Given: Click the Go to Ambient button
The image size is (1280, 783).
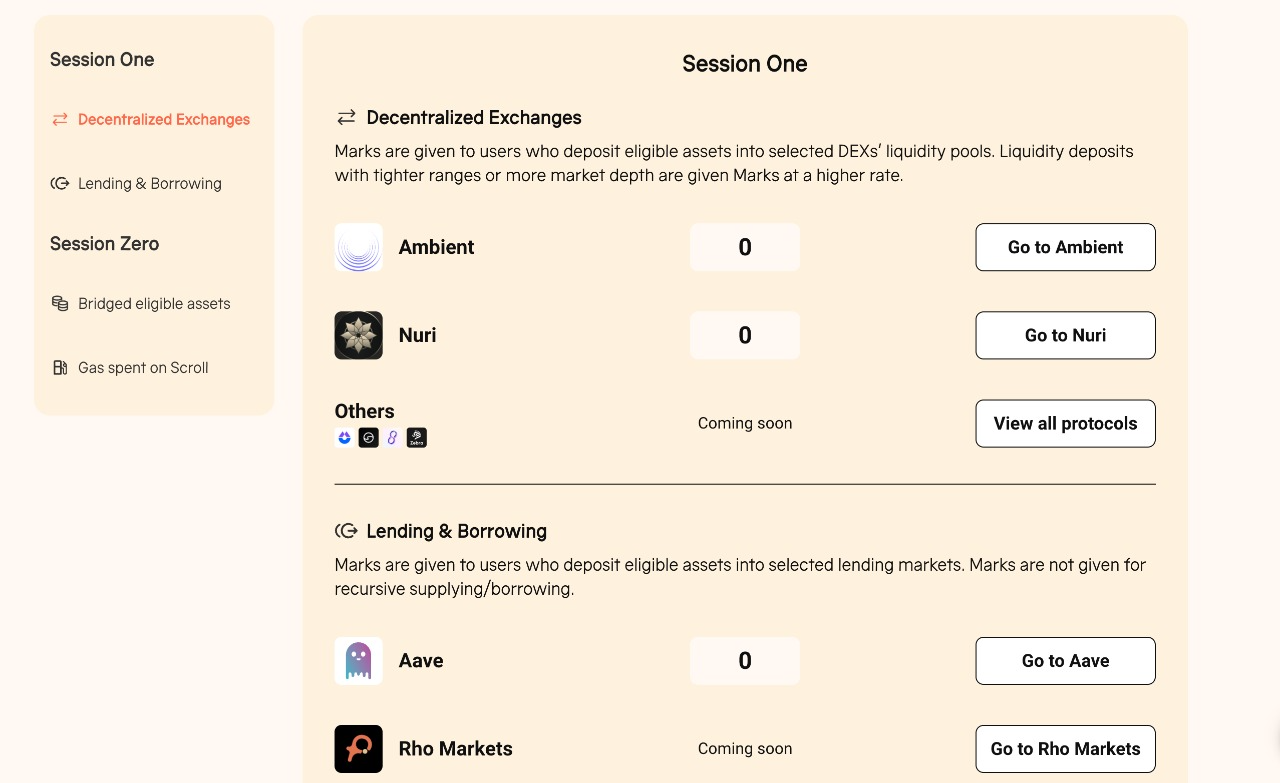Looking at the screenshot, I should coord(1065,247).
